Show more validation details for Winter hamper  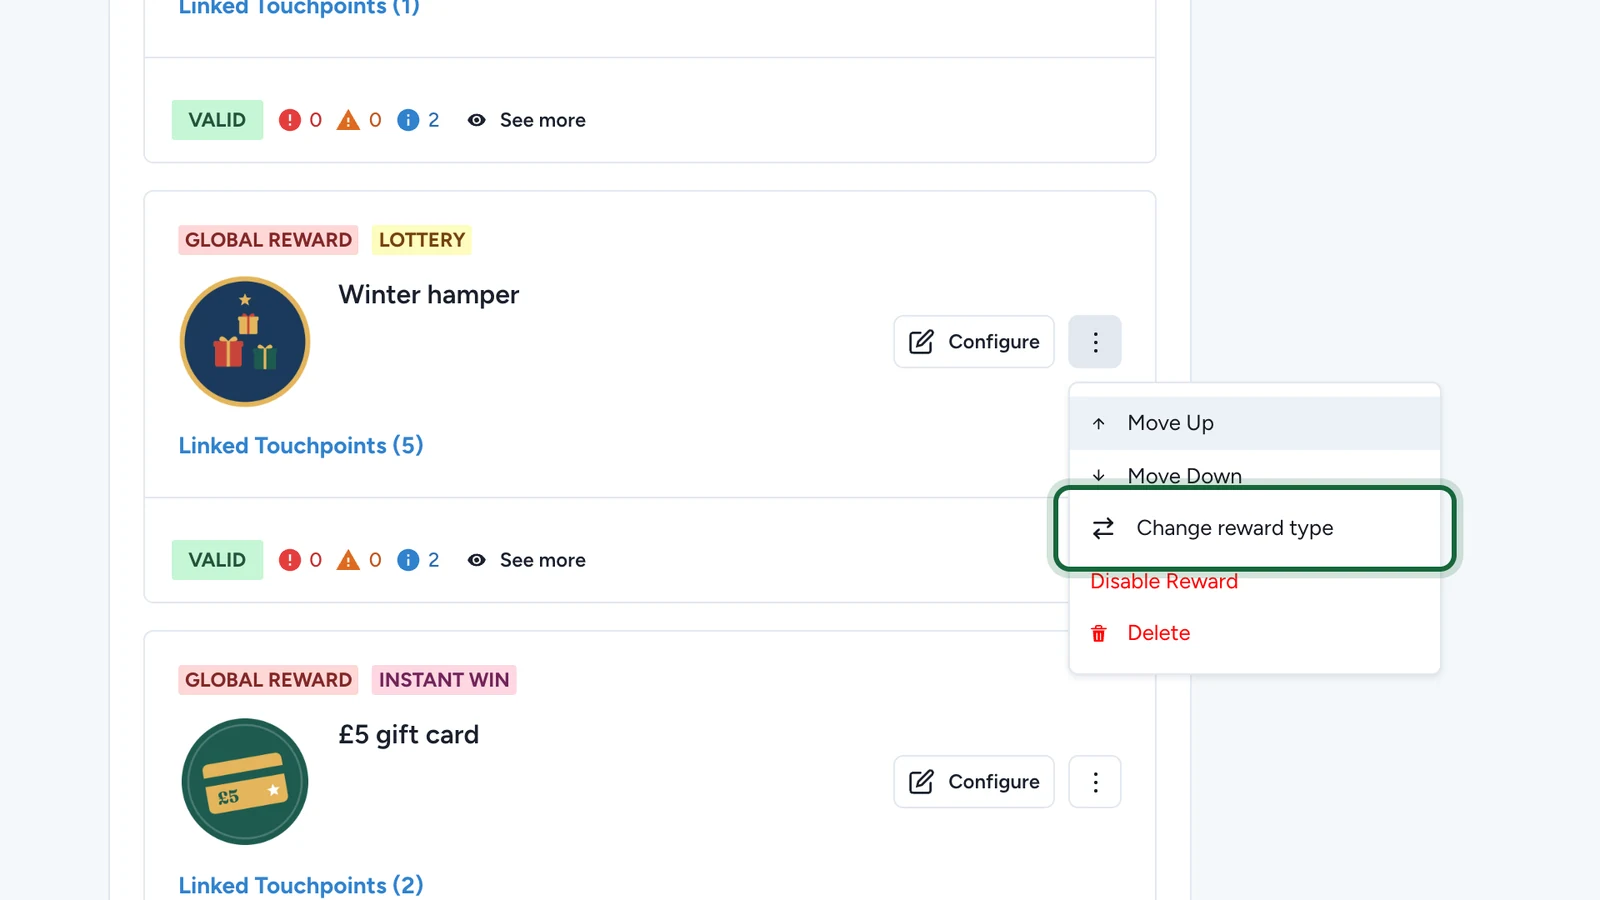(x=527, y=560)
